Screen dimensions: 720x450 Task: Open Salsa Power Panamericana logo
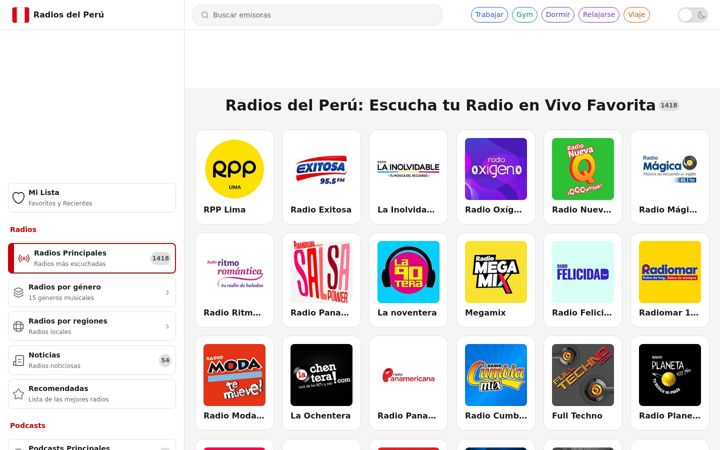[321, 272]
